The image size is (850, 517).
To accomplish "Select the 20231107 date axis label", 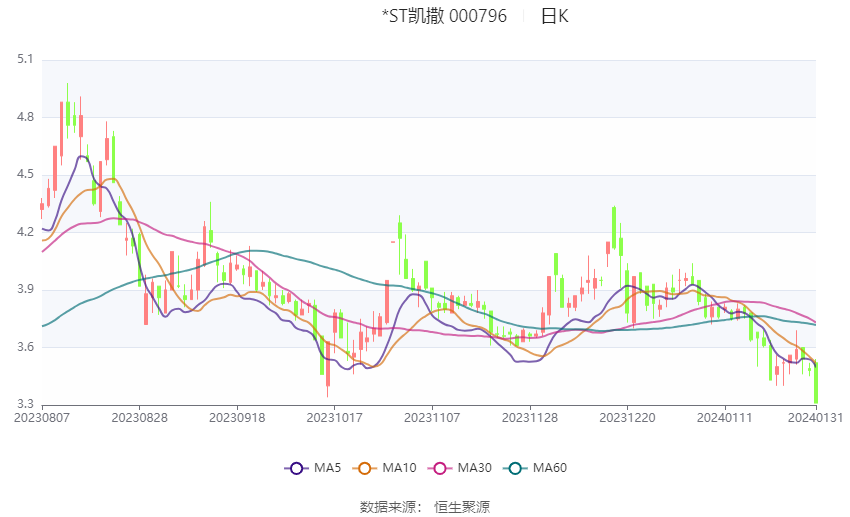I will pos(432,418).
